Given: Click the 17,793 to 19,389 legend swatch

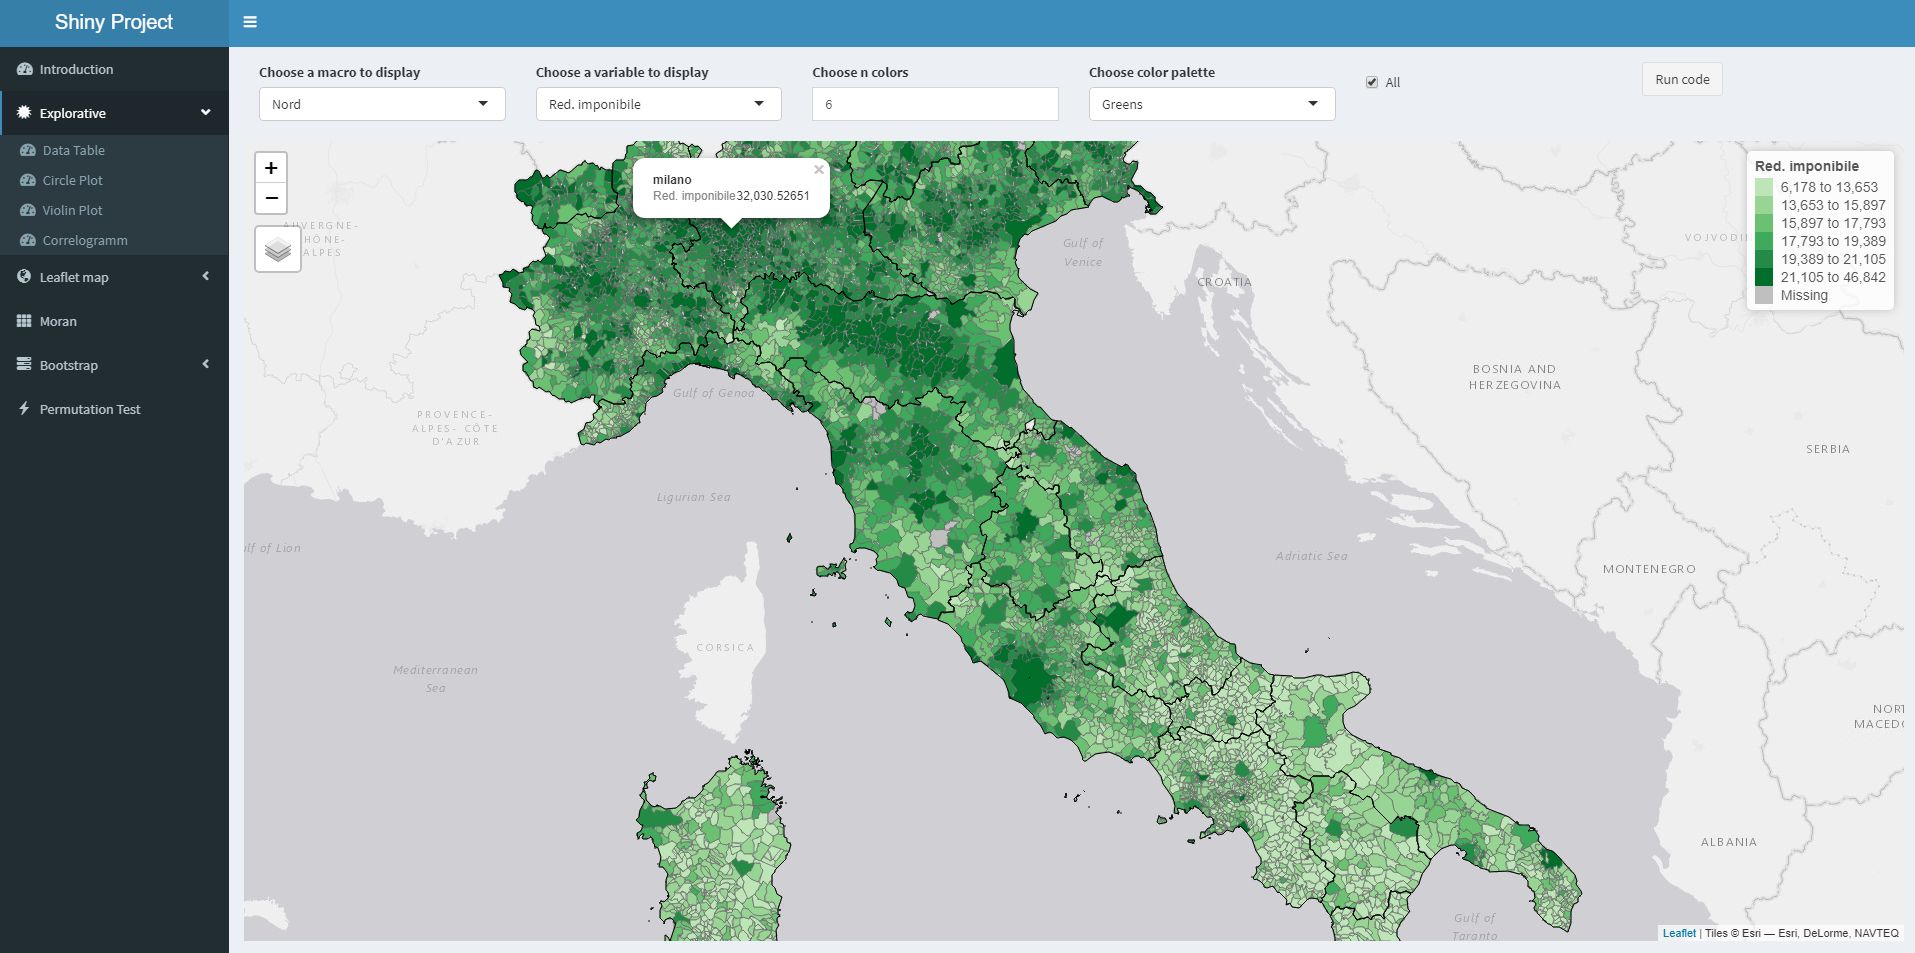Looking at the screenshot, I should click(1764, 241).
